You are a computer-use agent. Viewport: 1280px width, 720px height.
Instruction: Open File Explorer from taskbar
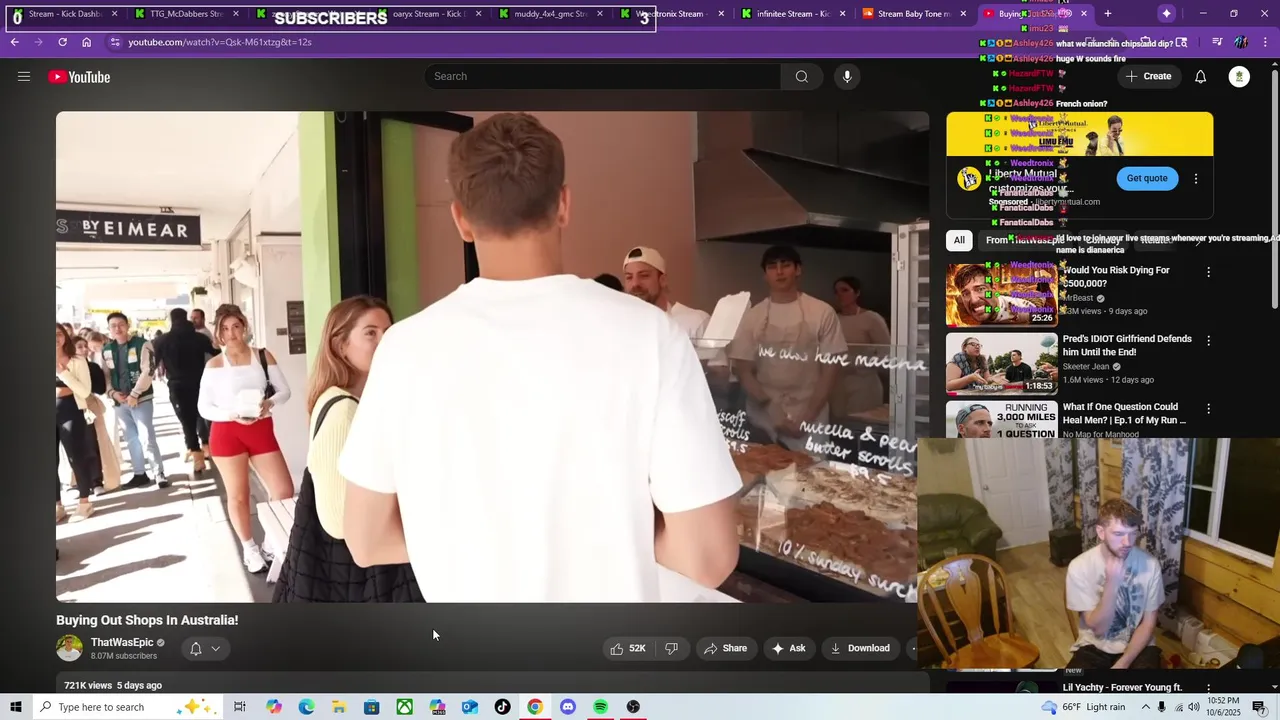pyautogui.click(x=339, y=707)
